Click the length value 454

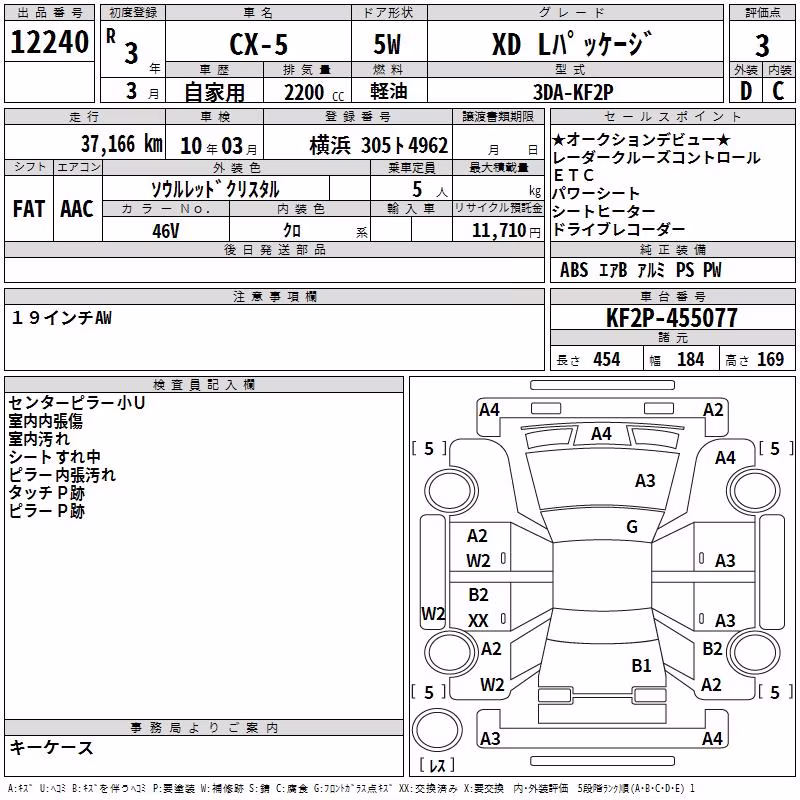[607, 360]
